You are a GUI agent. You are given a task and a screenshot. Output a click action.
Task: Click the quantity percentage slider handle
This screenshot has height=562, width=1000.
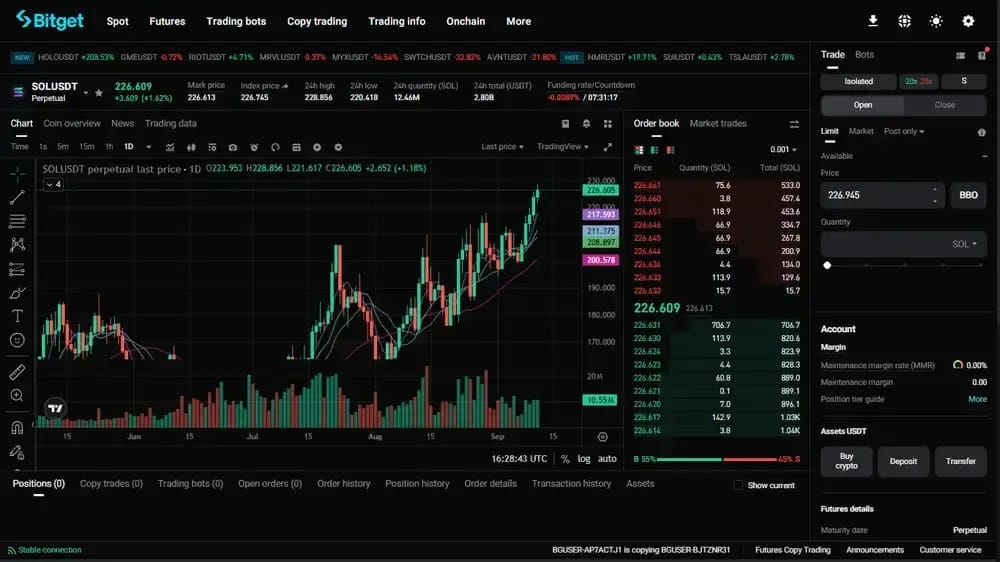[827, 265]
